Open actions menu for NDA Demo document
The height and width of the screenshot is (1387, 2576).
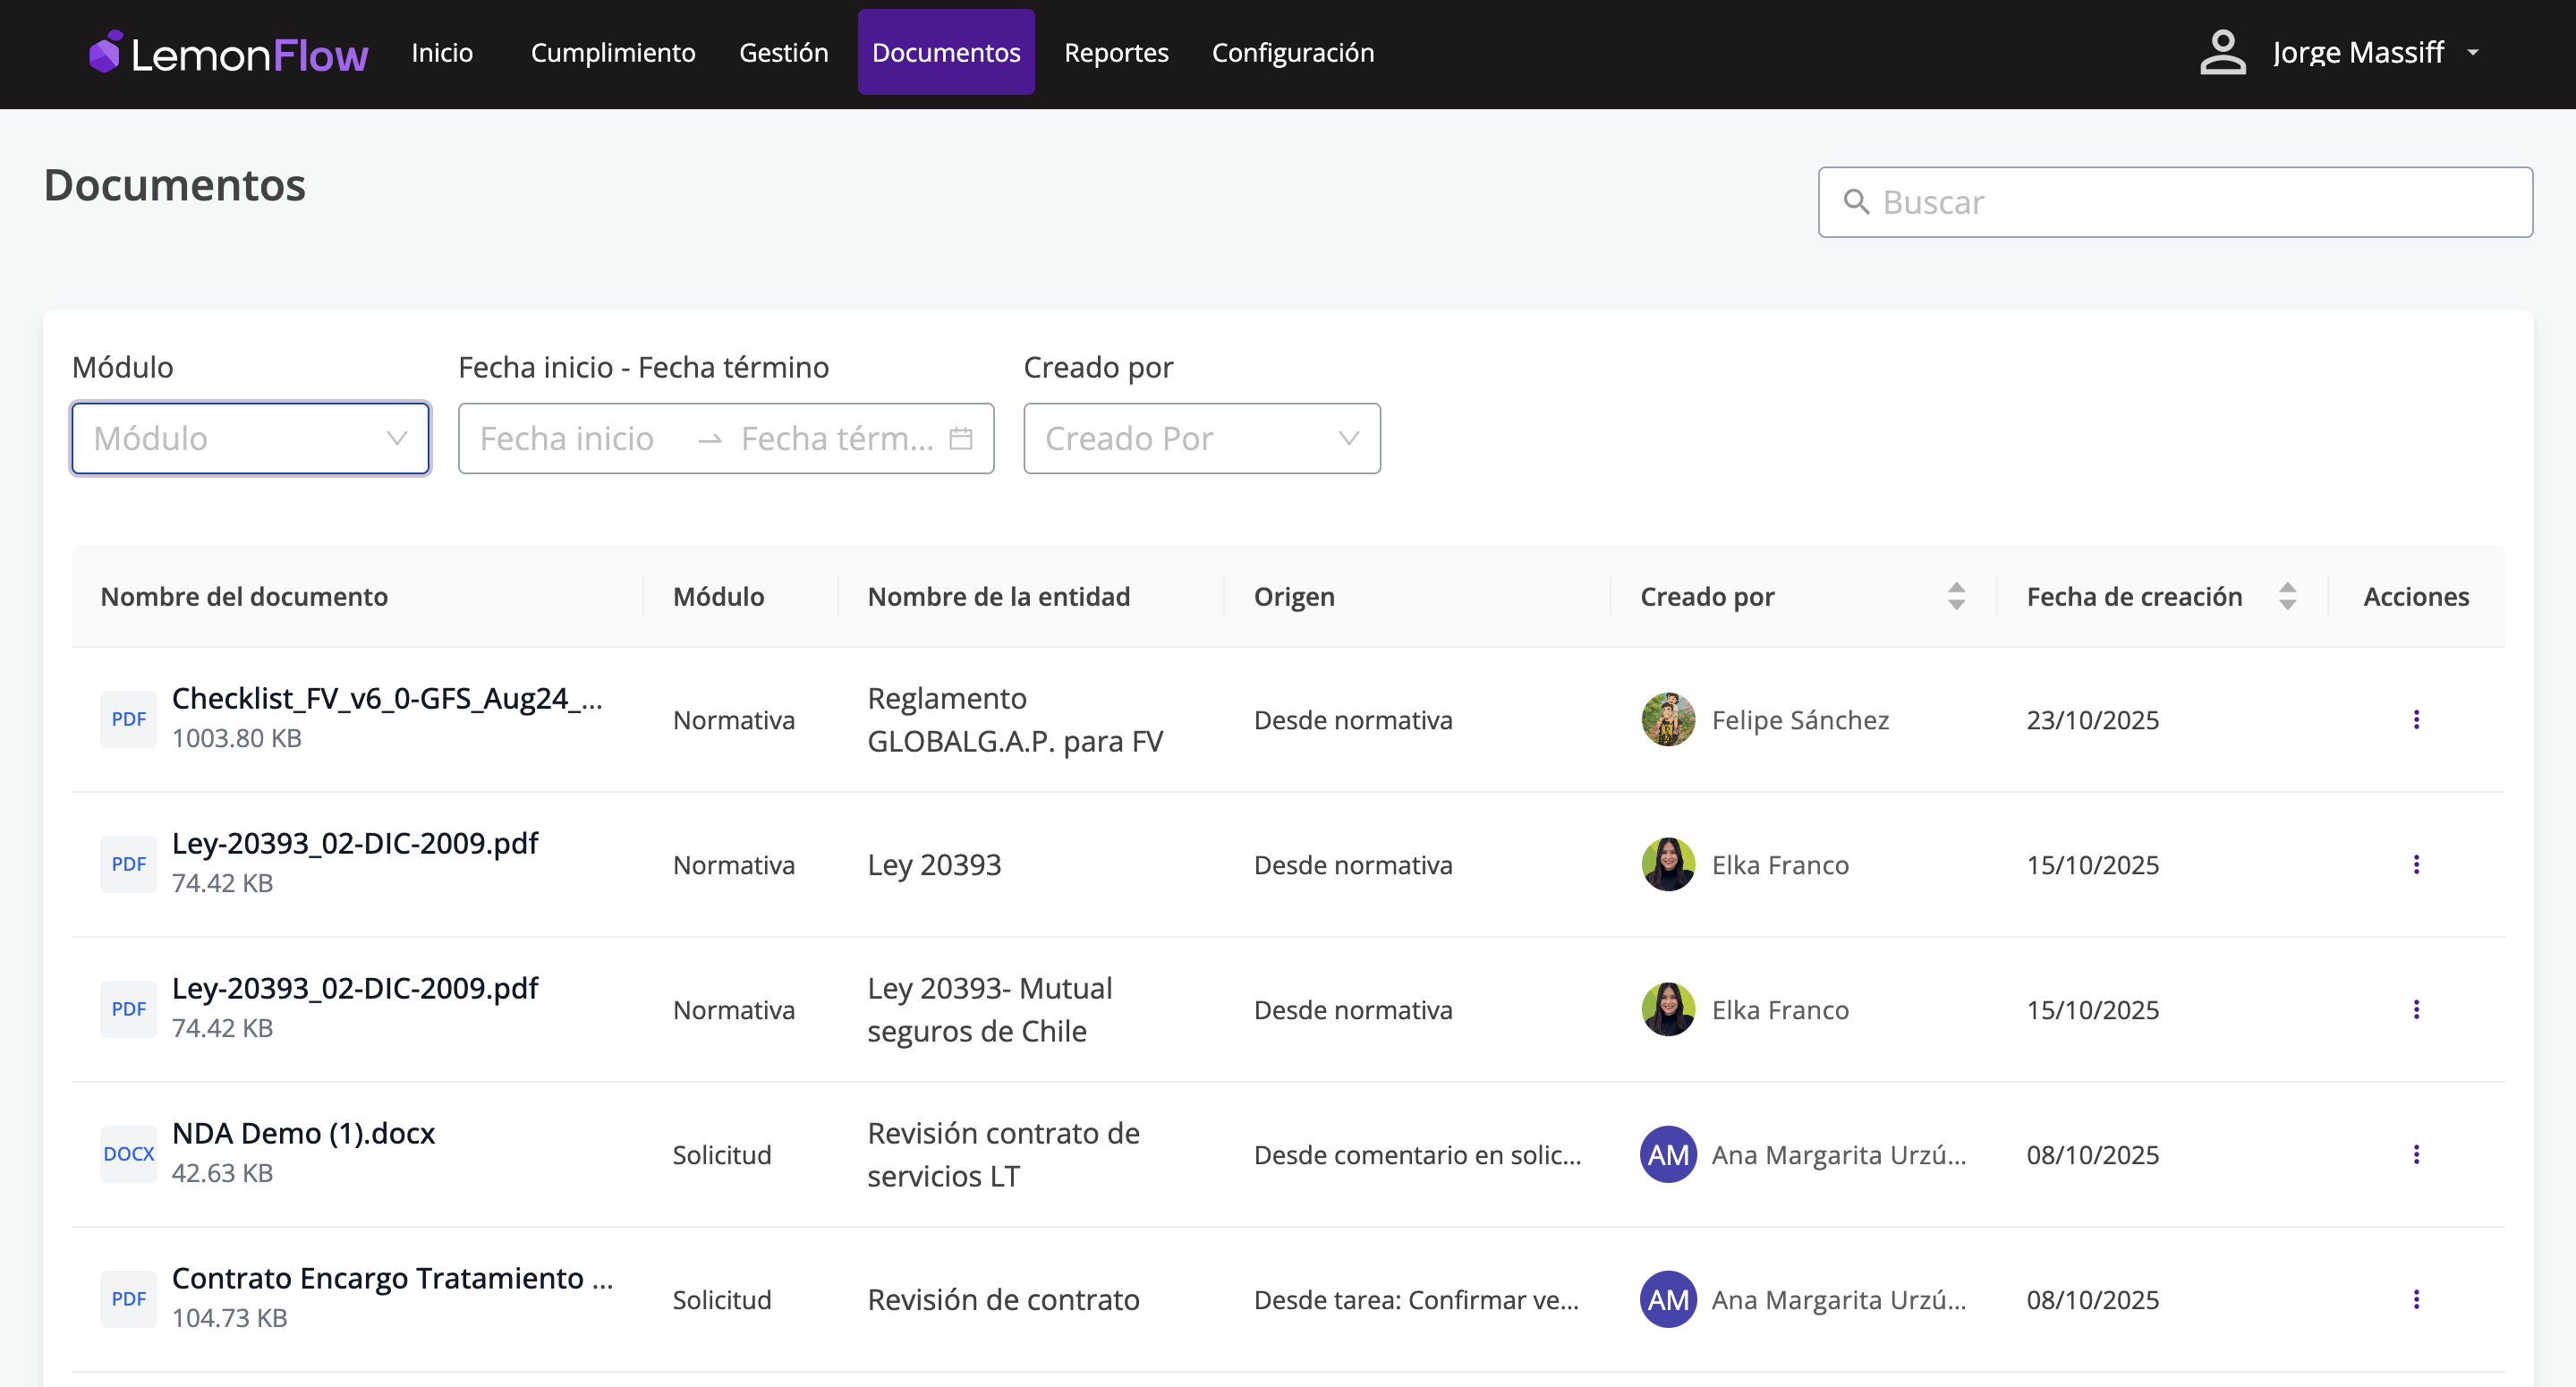(2415, 1154)
